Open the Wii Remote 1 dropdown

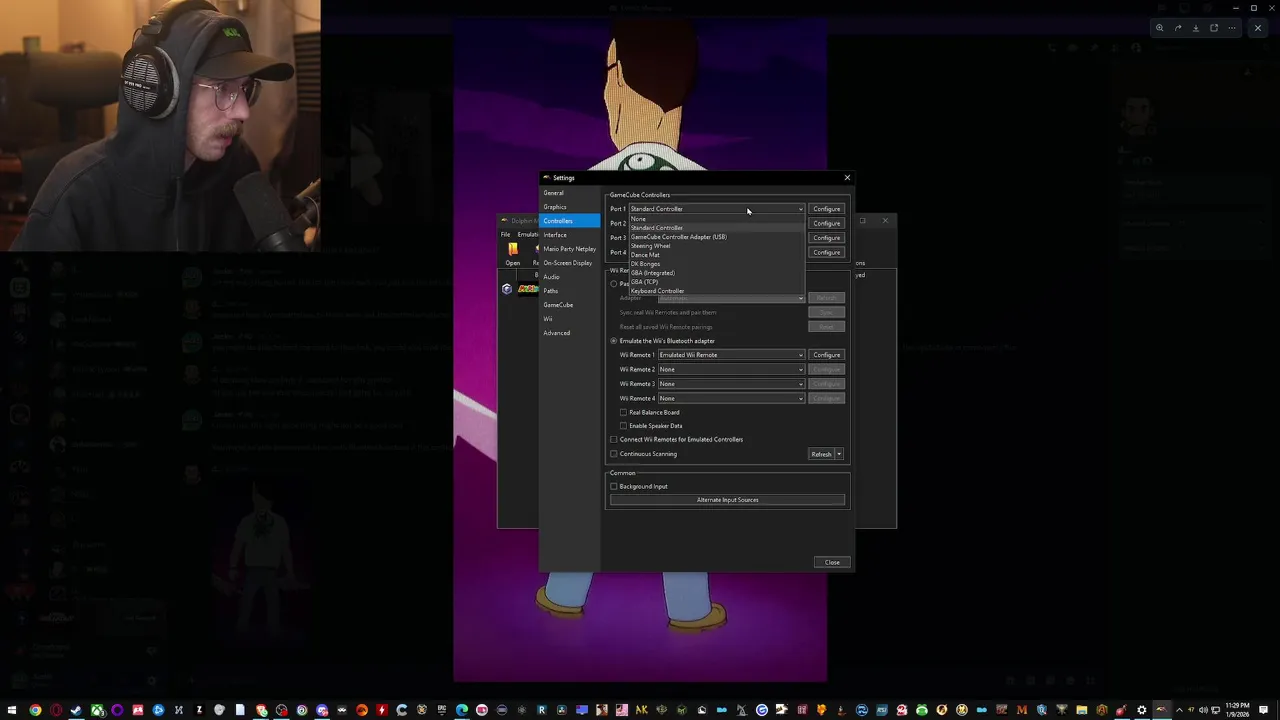point(731,355)
